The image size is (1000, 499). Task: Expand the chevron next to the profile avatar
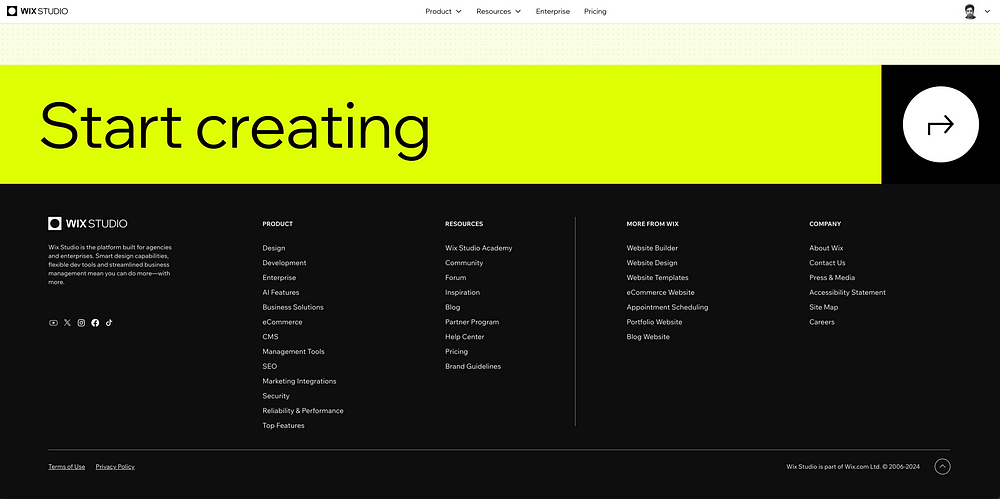point(987,11)
